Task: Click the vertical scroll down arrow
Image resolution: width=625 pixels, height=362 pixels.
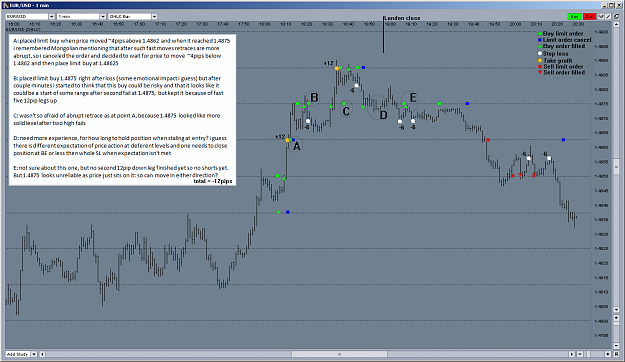Action: click(617, 310)
